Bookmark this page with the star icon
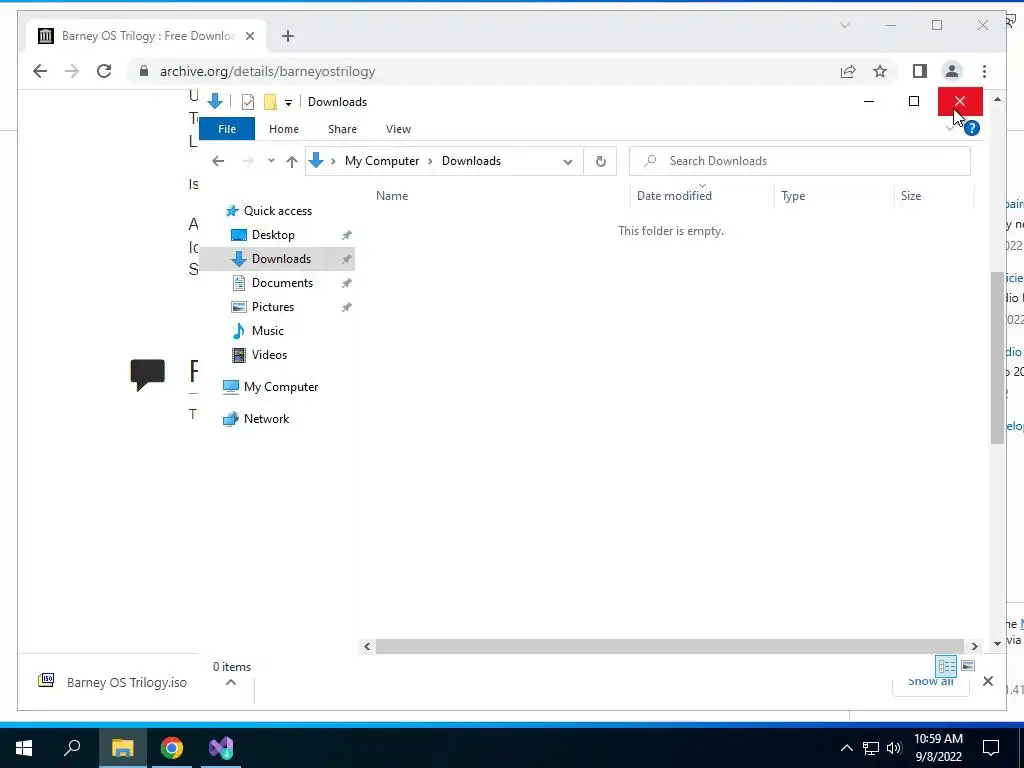 (880, 71)
